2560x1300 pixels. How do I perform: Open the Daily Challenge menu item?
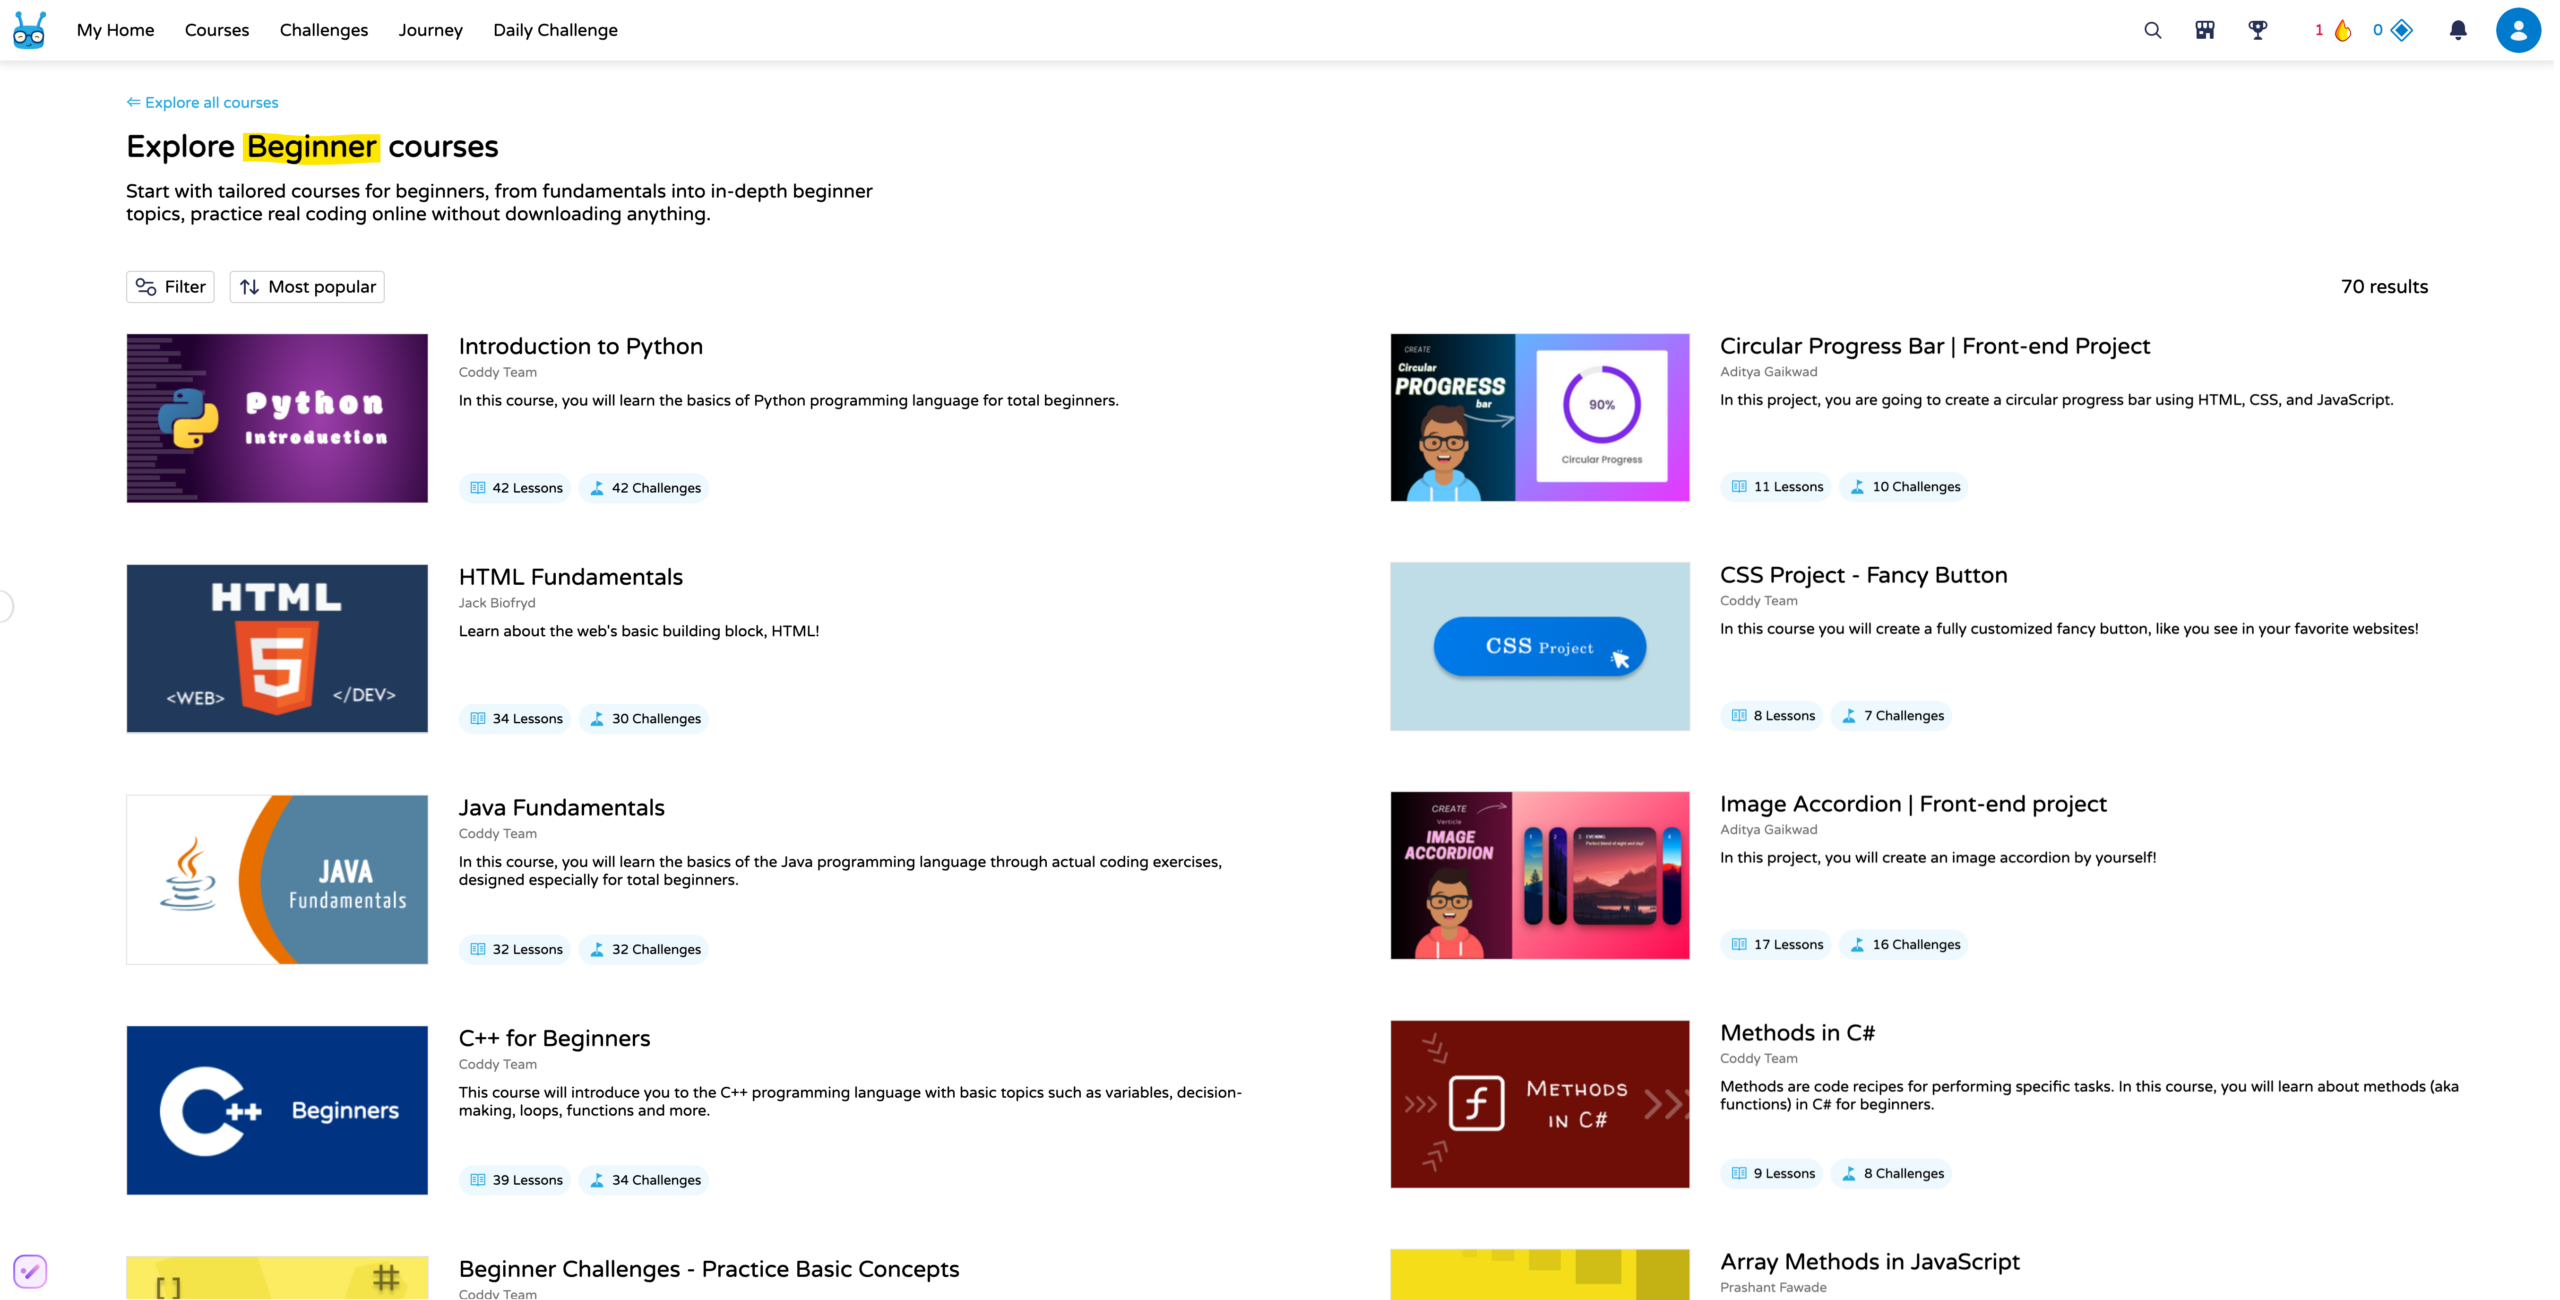(x=555, y=30)
